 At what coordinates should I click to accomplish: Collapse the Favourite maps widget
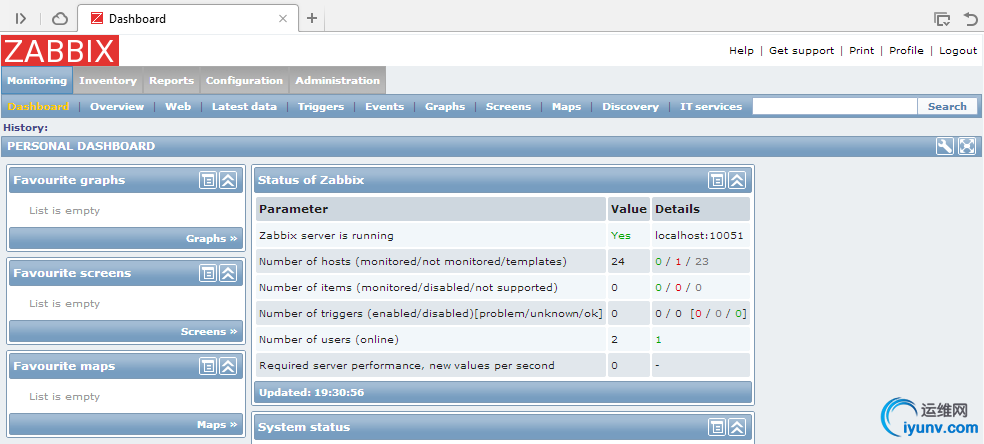(x=228, y=366)
